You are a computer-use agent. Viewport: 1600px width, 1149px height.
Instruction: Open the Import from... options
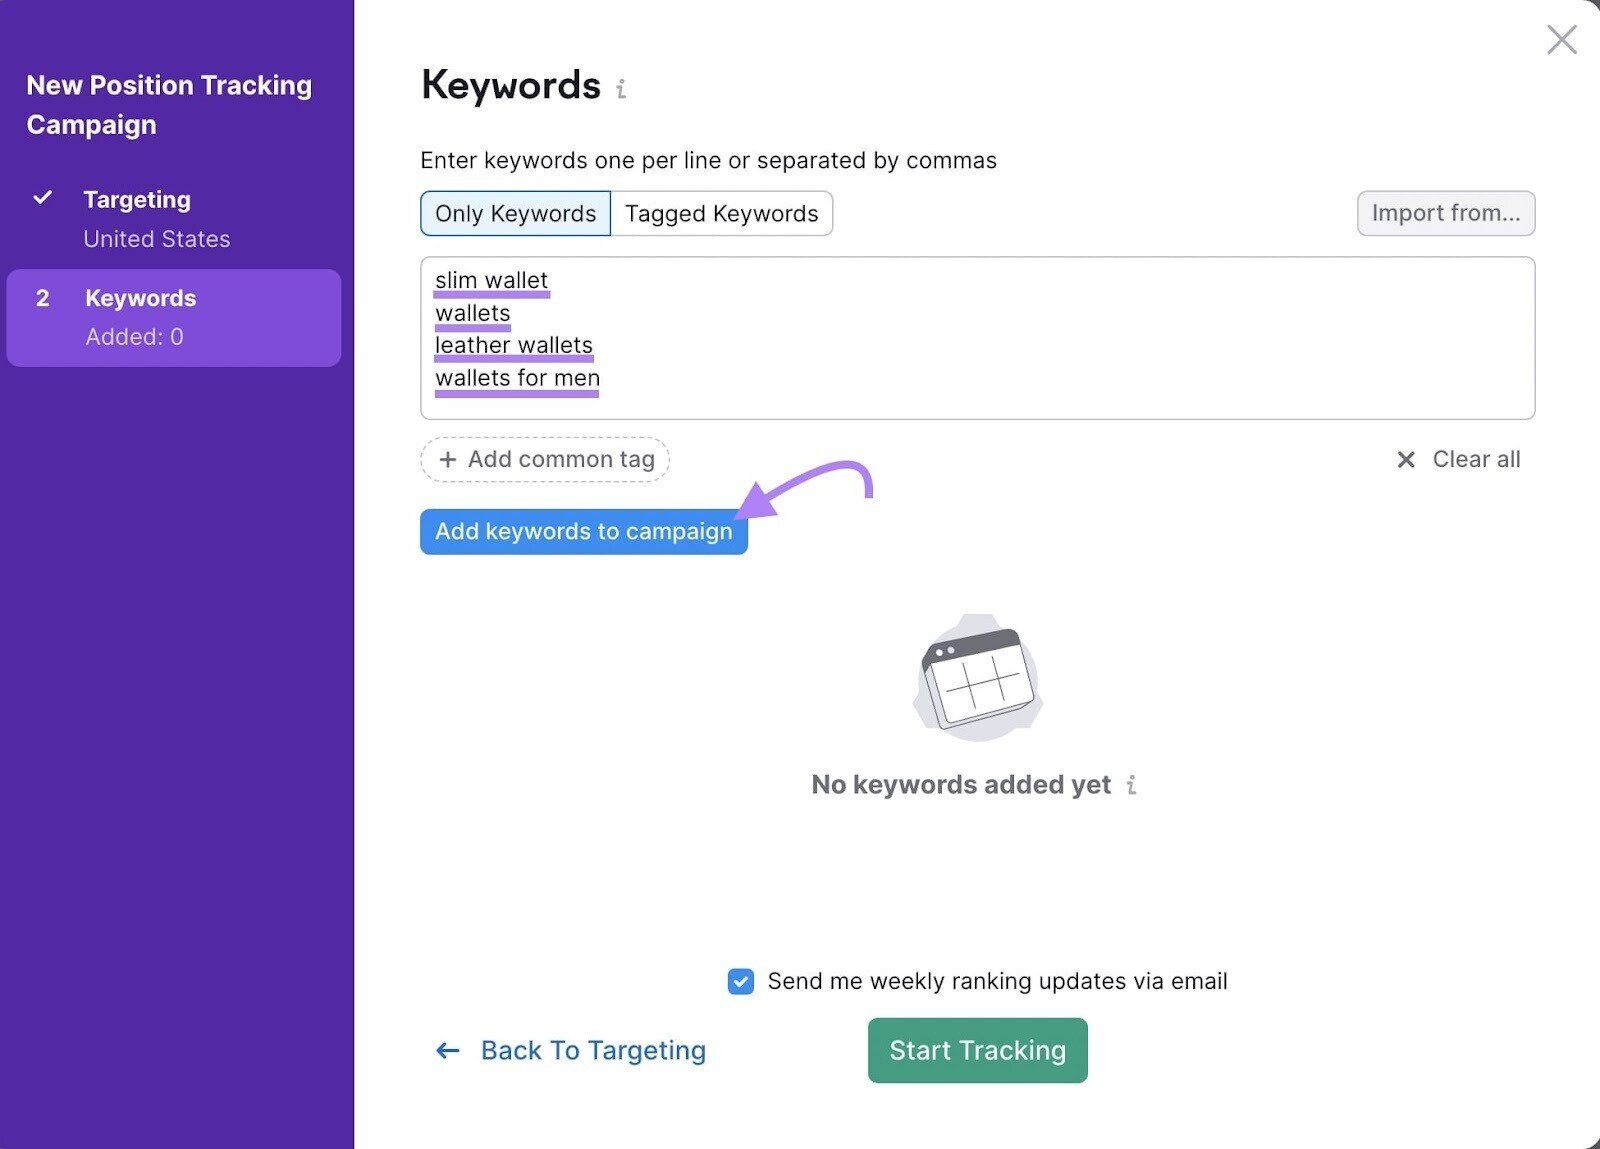[1446, 213]
